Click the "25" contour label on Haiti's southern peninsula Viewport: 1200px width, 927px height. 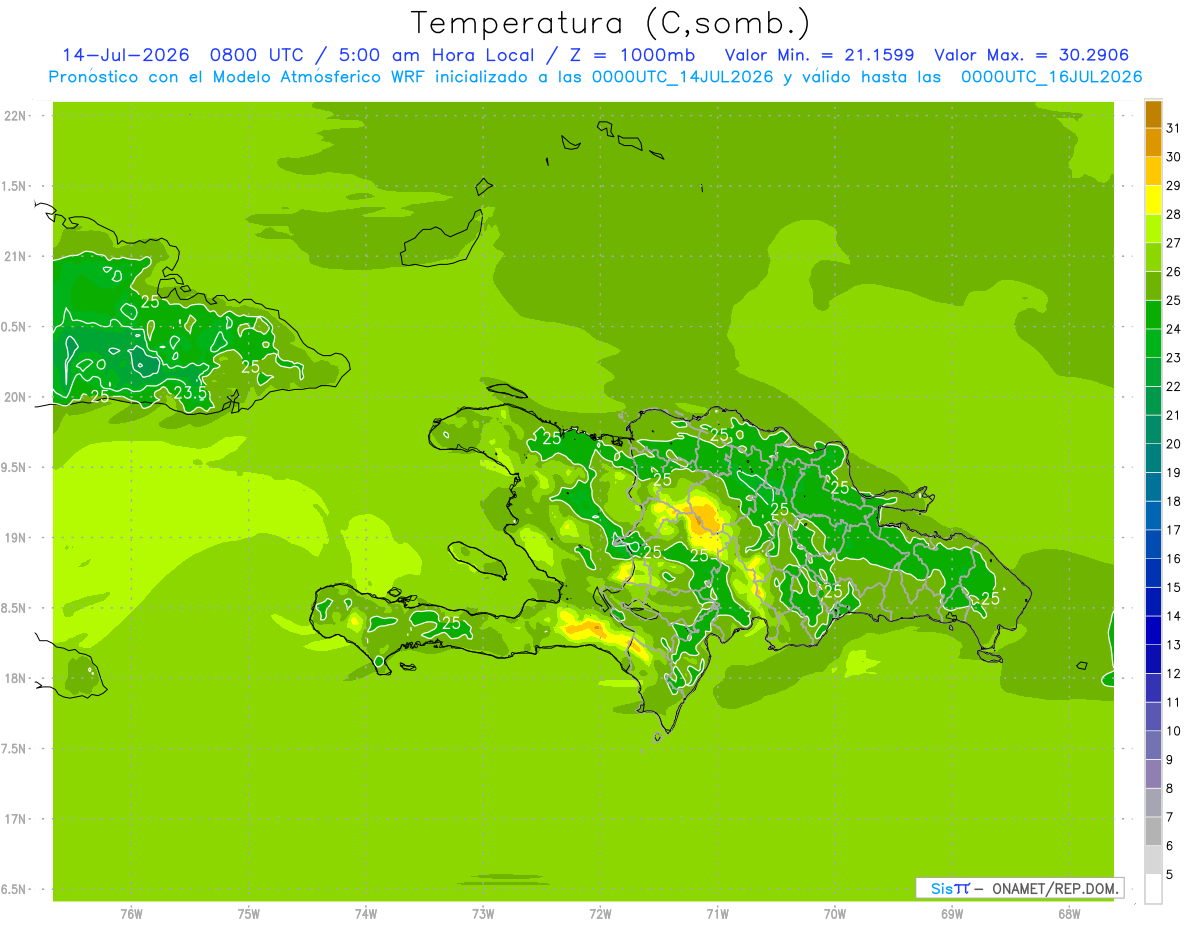tap(451, 622)
